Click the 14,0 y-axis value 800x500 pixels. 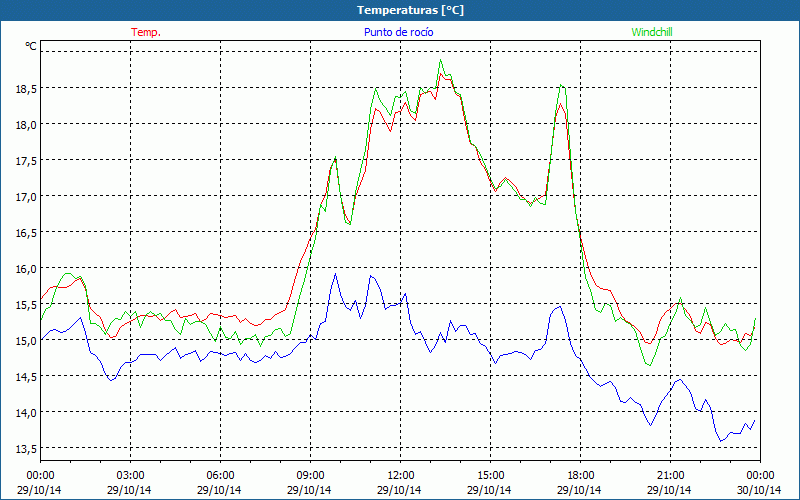tap(26, 412)
